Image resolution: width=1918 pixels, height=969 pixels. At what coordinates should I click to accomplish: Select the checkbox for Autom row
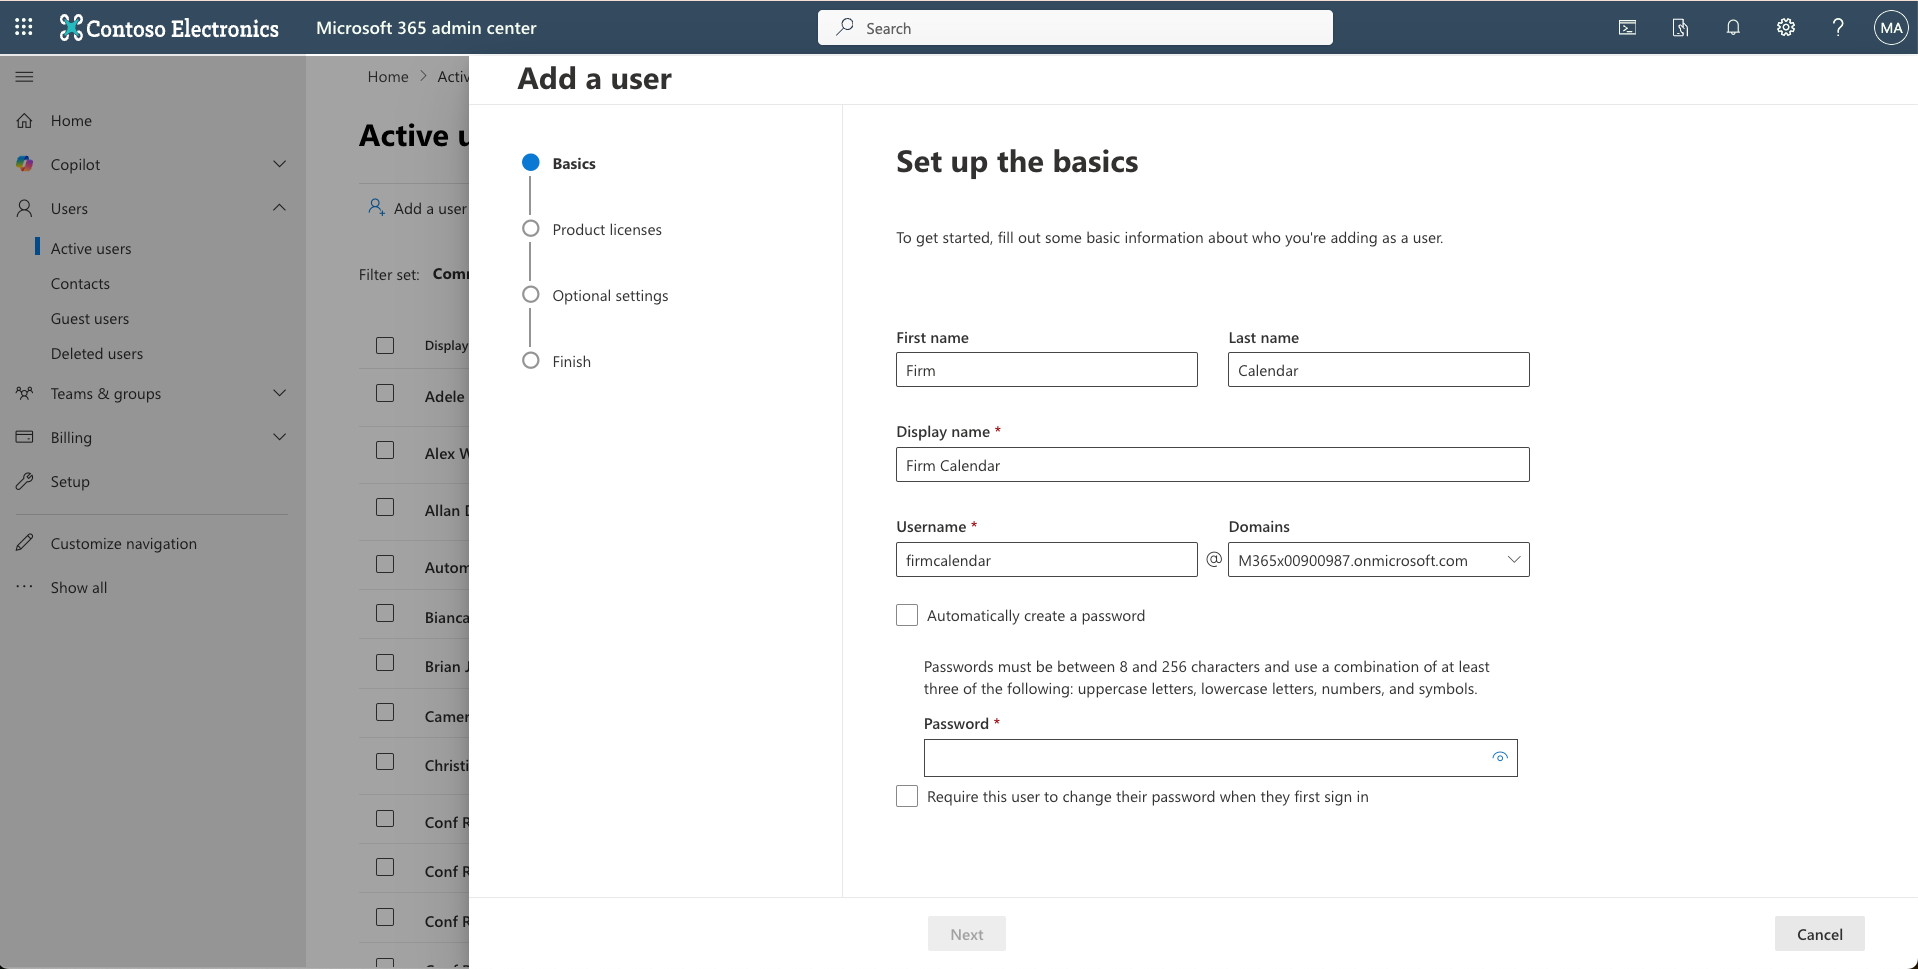385,564
